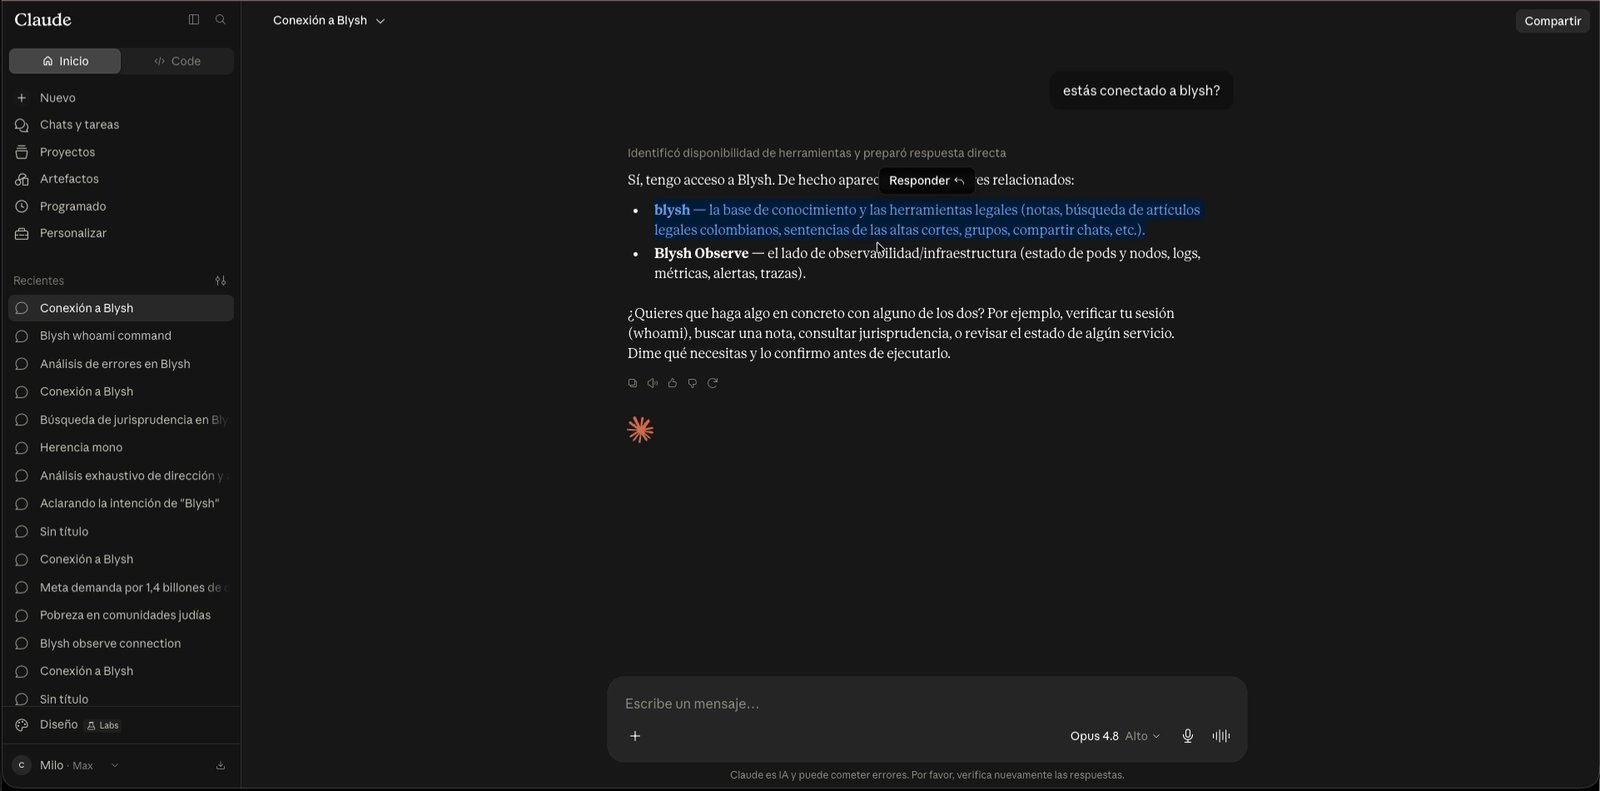Viewport: 1600px width, 791px height.
Task: Open the chat 'Blysh whoami command'
Action: click(121, 336)
